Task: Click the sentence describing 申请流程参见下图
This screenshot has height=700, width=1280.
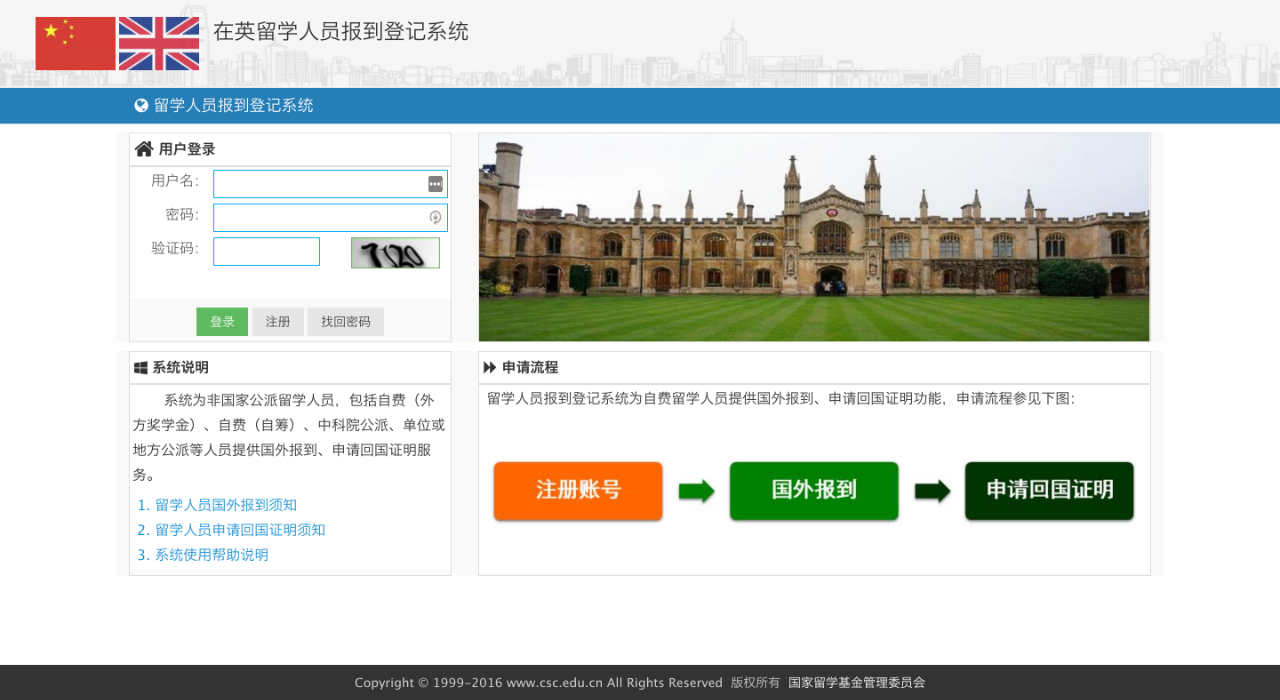Action: (x=781, y=398)
